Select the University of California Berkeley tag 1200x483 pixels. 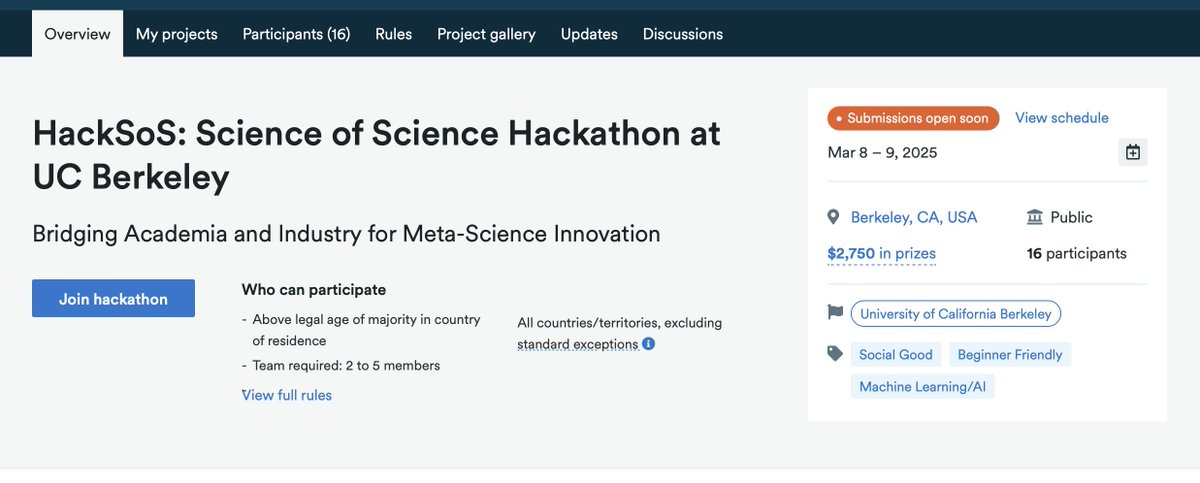[x=956, y=314]
